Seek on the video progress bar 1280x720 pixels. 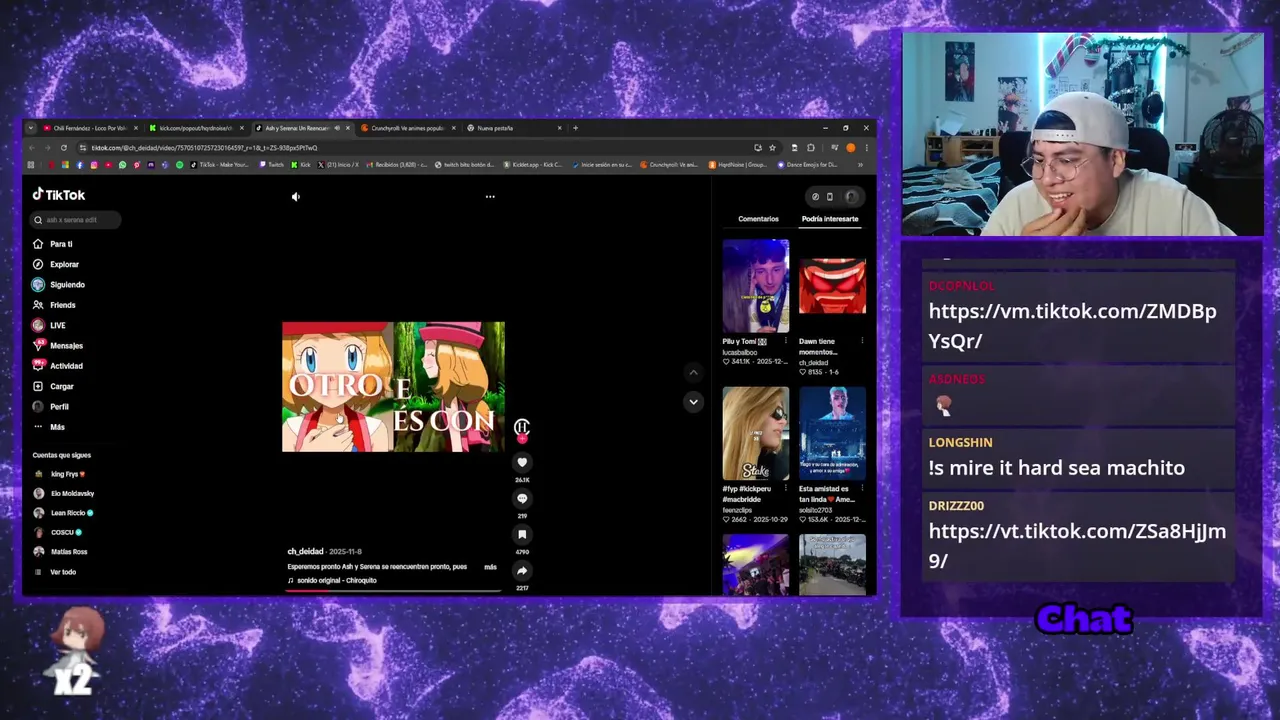[394, 590]
